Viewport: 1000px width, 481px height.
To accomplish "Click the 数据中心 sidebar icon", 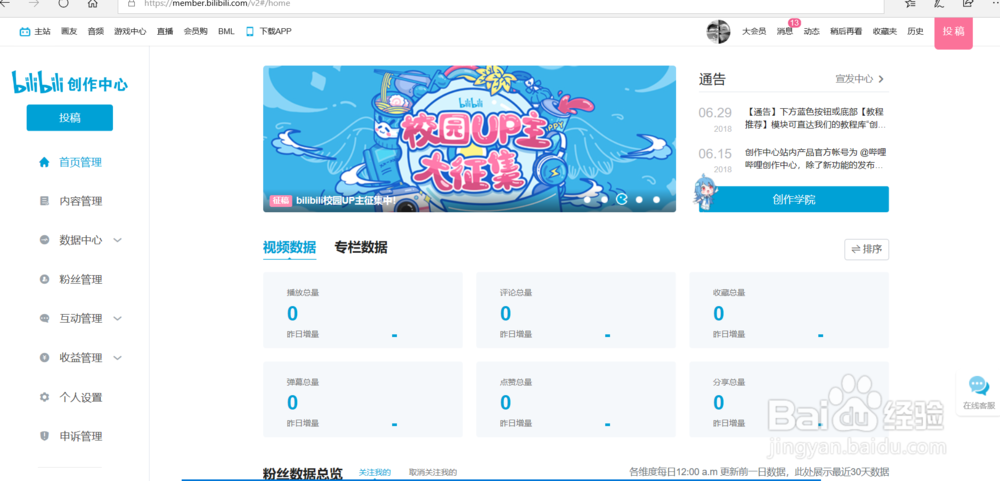I will (44, 240).
